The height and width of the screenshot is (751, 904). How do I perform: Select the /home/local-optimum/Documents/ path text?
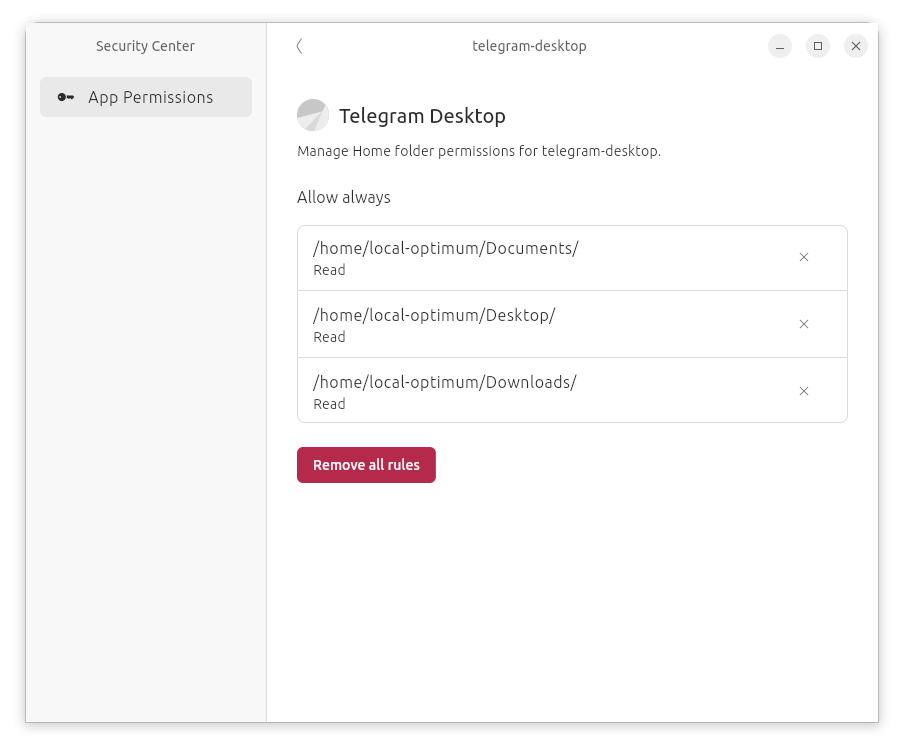[x=446, y=248]
